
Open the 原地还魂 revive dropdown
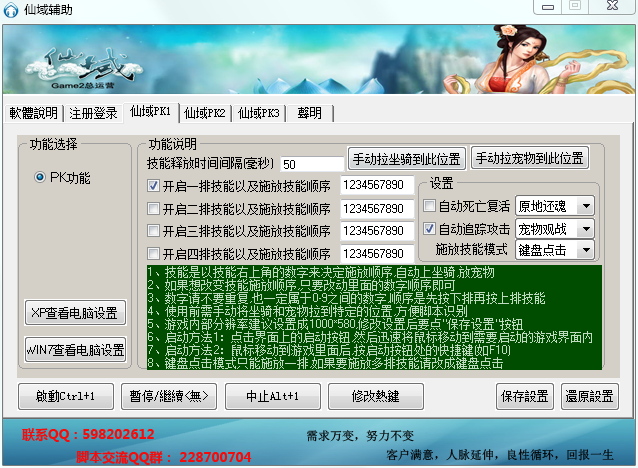point(555,206)
